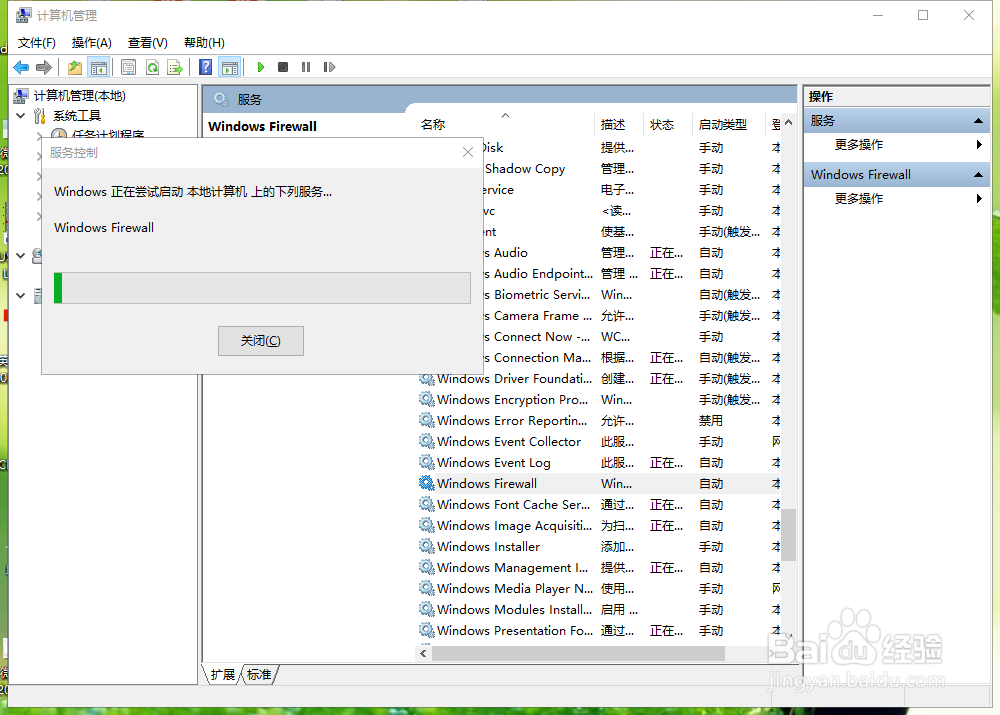Image resolution: width=1000 pixels, height=715 pixels.
Task: Select the Shadow Copy service row
Action: [x=631, y=168]
